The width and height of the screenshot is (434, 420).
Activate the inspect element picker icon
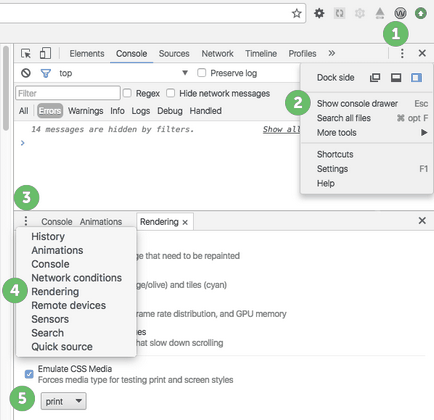point(26,53)
